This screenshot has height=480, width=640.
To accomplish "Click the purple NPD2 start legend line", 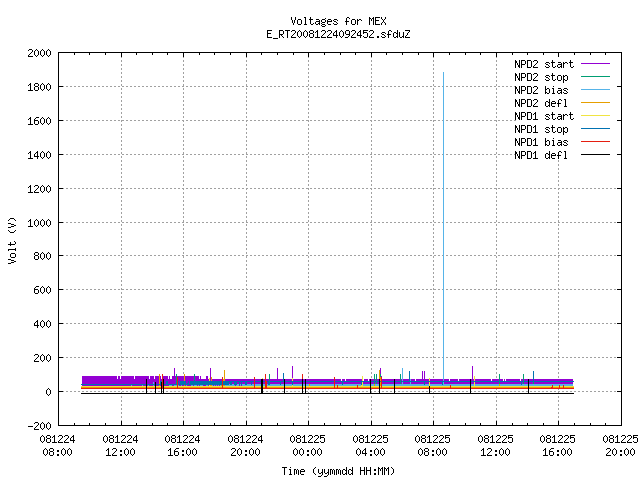I will 595,64.
